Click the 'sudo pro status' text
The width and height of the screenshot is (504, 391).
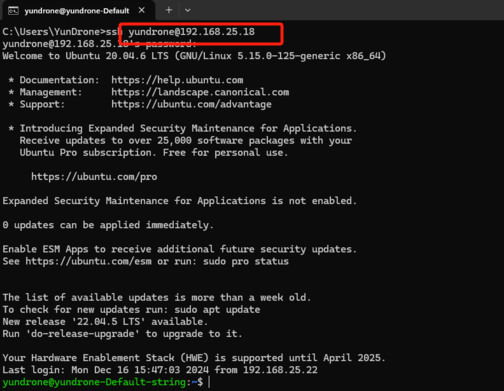pyautogui.click(x=246, y=261)
